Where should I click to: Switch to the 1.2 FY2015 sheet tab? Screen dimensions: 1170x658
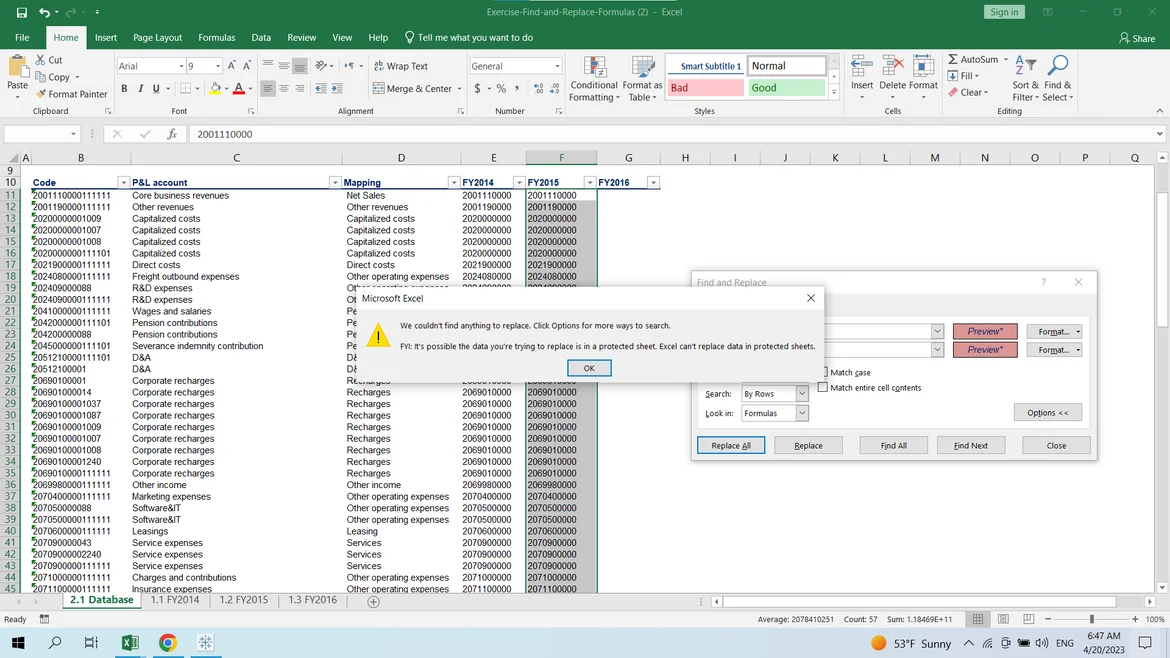(x=243, y=600)
